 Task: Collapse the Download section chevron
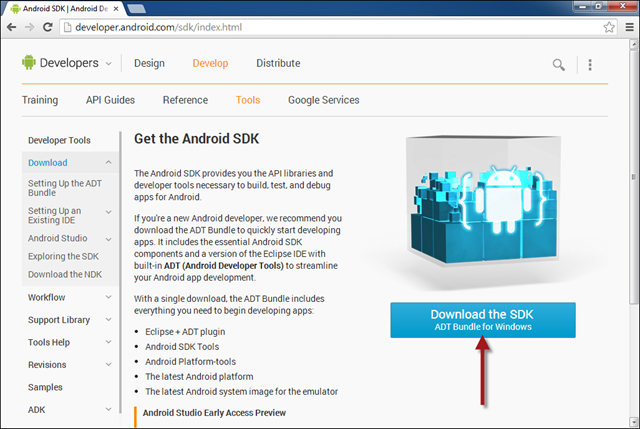pos(109,162)
